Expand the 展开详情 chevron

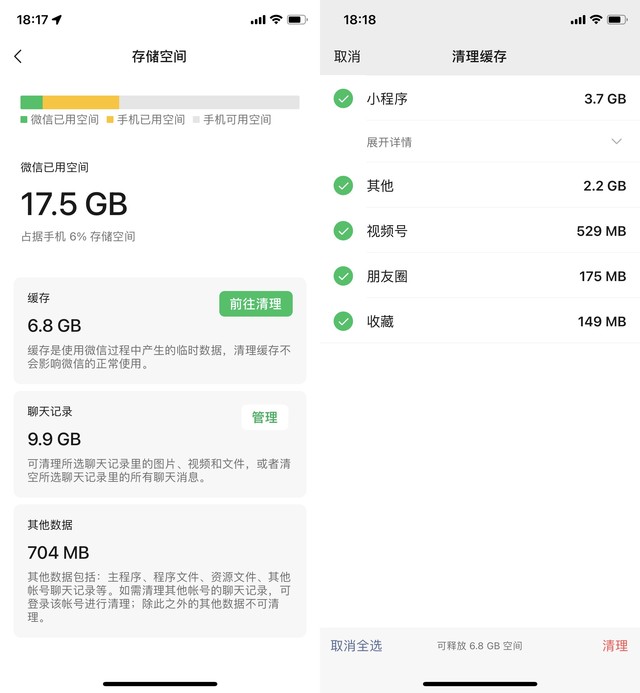[617, 141]
